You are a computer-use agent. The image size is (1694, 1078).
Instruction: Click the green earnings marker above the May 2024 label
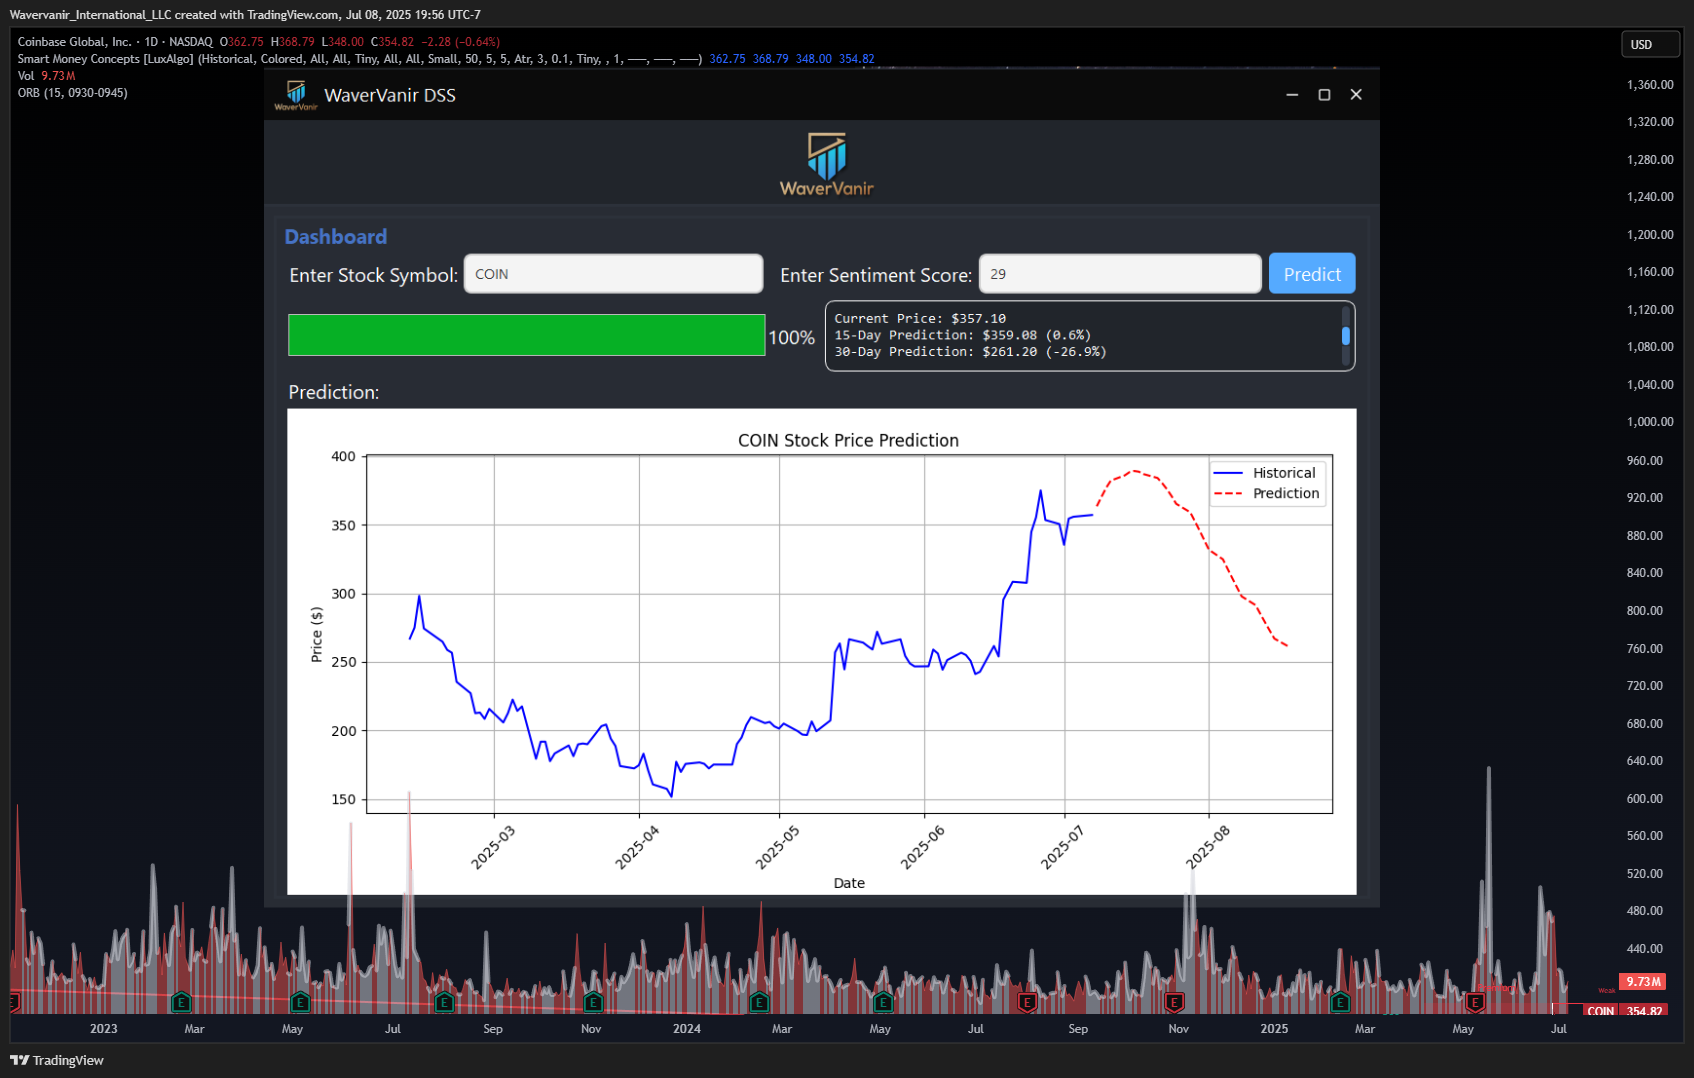point(883,1001)
